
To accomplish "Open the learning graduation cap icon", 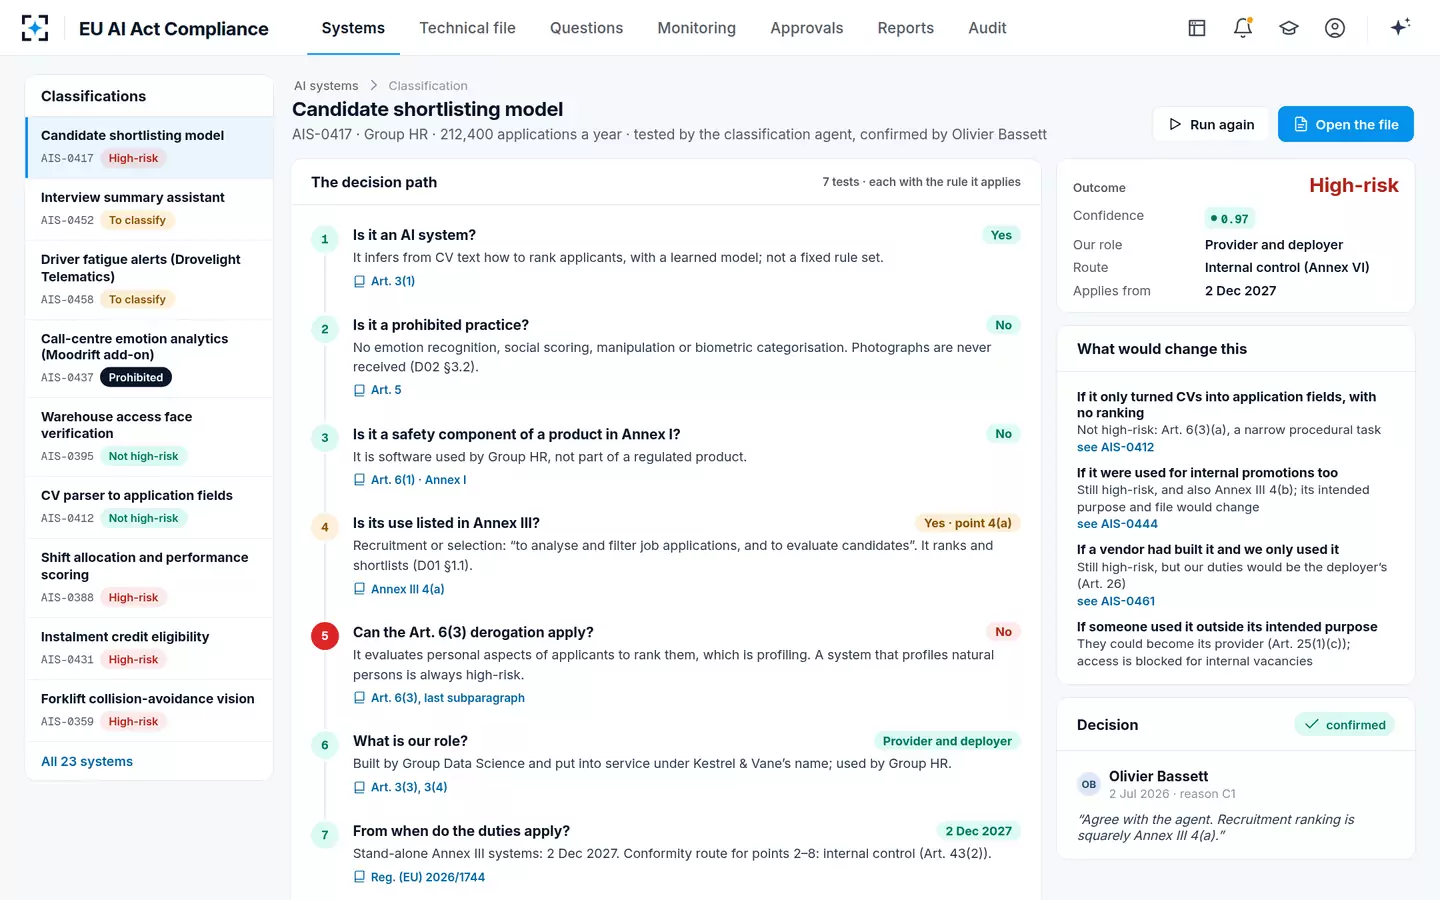I will (x=1289, y=28).
